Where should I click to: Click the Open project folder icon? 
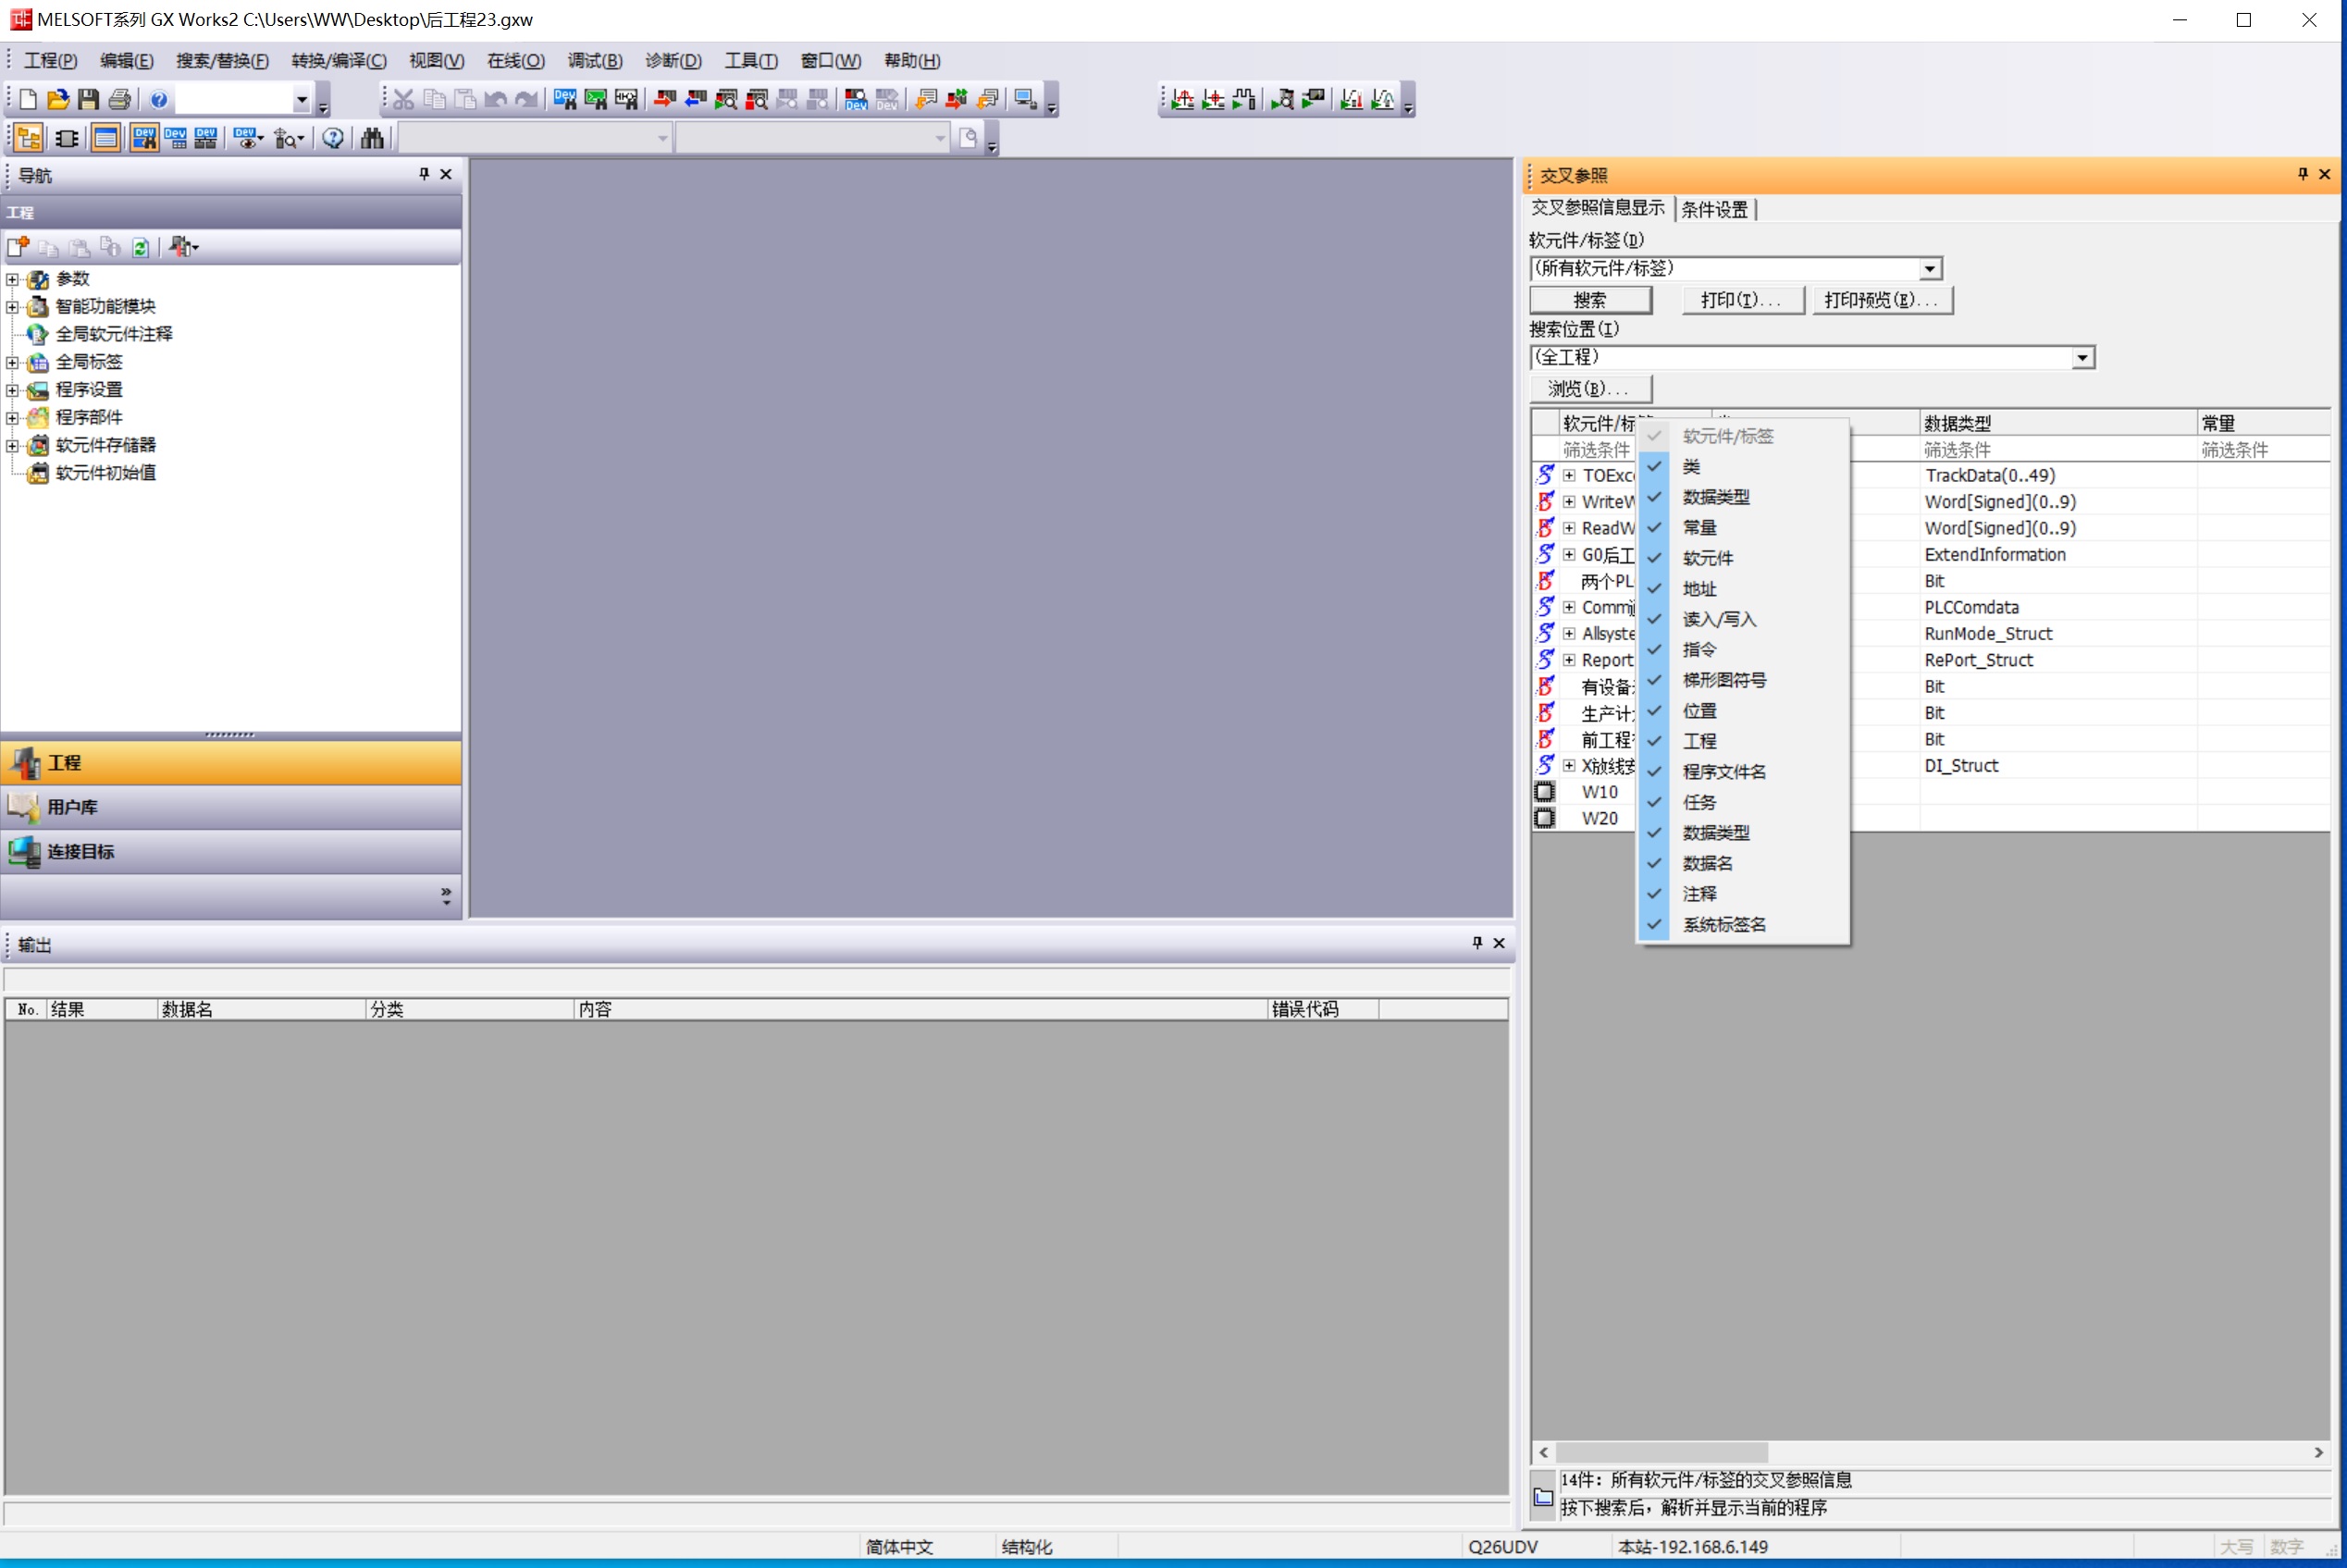tap(58, 99)
